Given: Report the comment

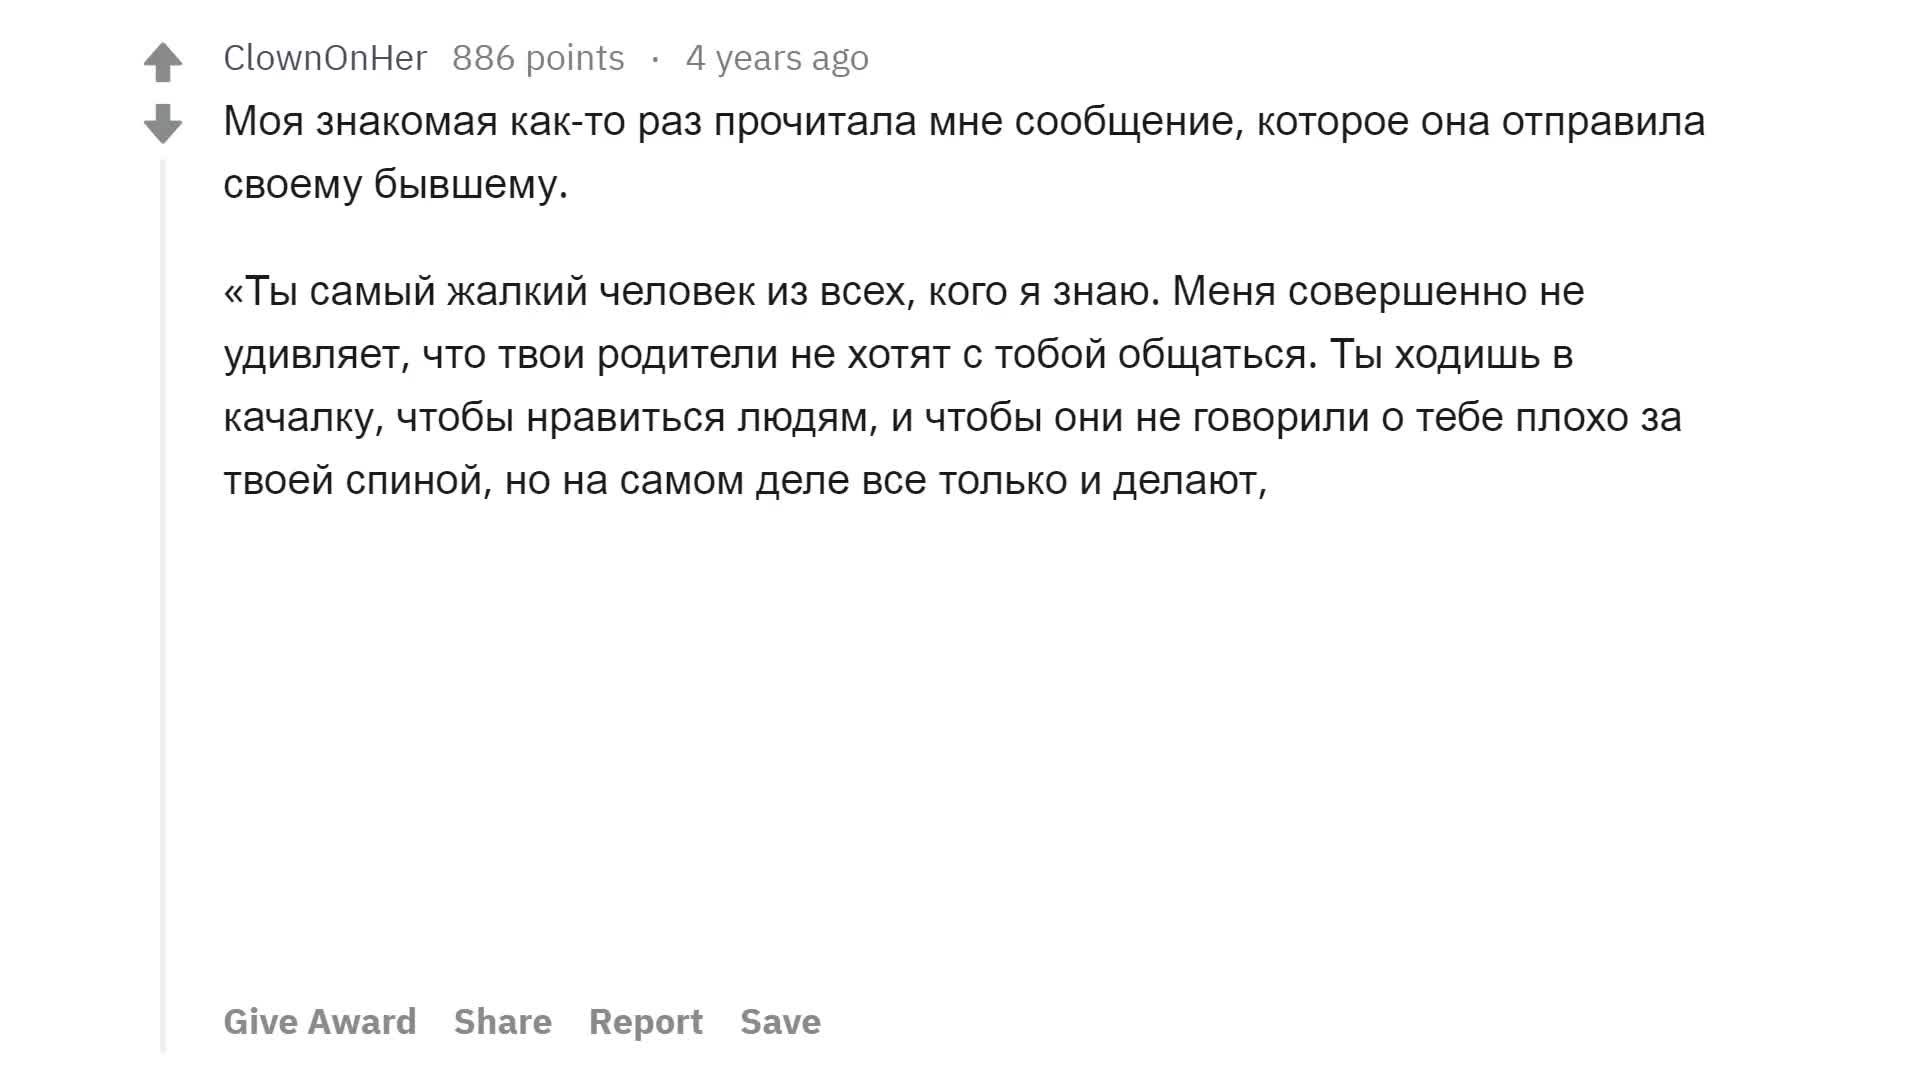Looking at the screenshot, I should (646, 1021).
